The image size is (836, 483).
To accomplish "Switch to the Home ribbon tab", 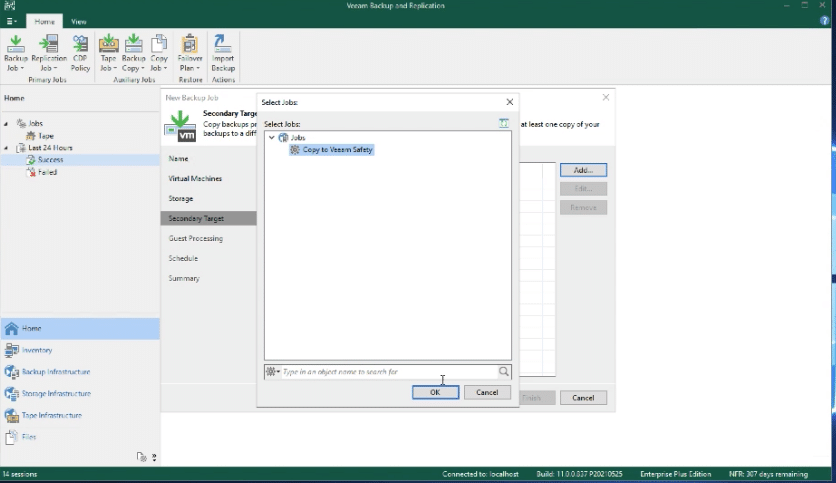I will [44, 21].
